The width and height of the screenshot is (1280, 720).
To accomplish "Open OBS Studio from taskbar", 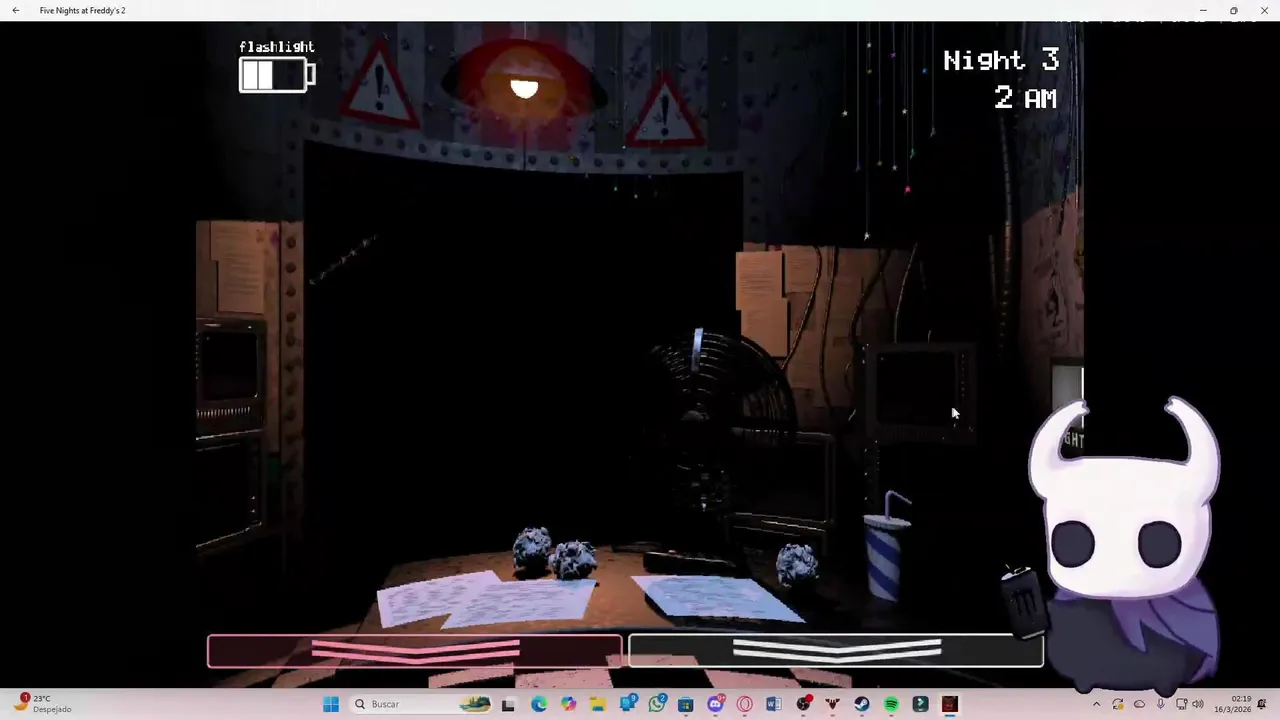I will click(803, 703).
